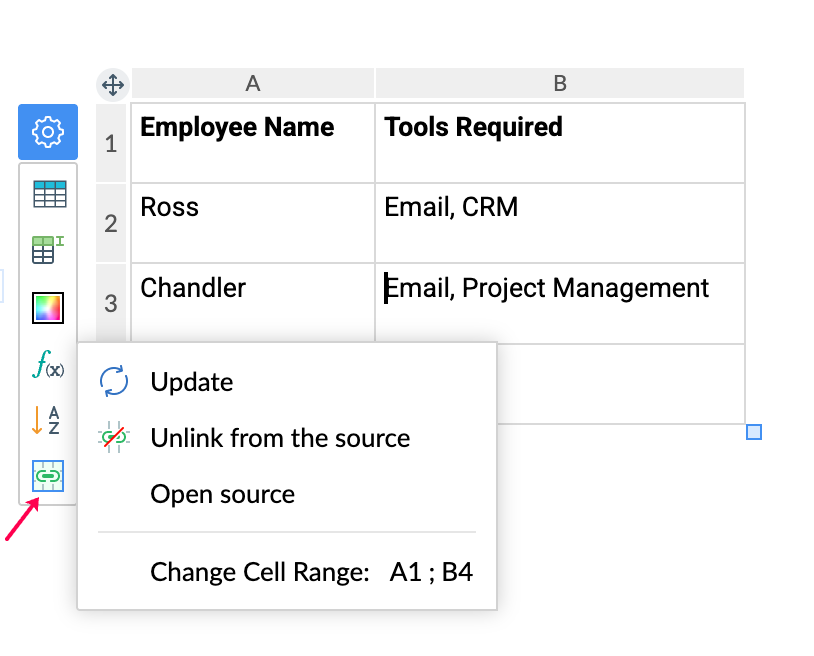Click the settings gear icon
This screenshot has width=814, height=656.
coord(48,132)
